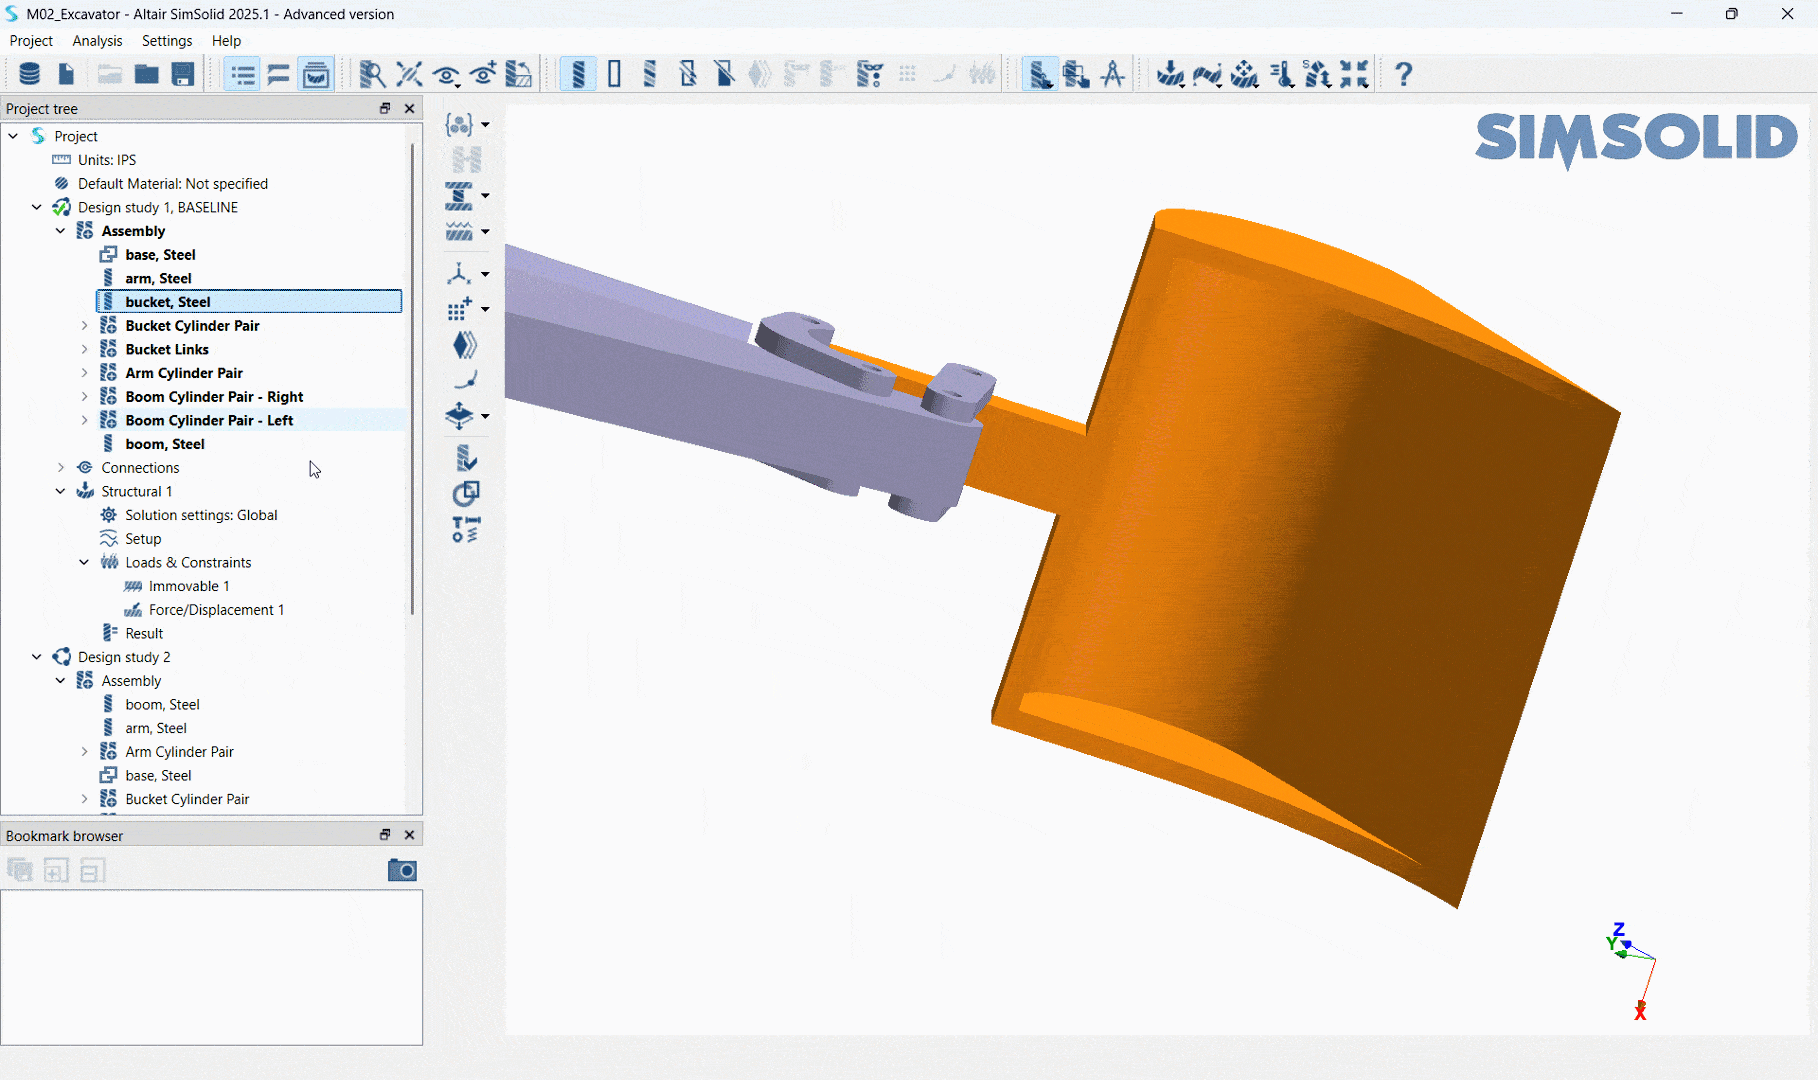Image resolution: width=1818 pixels, height=1080 pixels.
Task: Expand the Bucket Cylinder Pair in study 1
Action: pyautogui.click(x=84, y=325)
